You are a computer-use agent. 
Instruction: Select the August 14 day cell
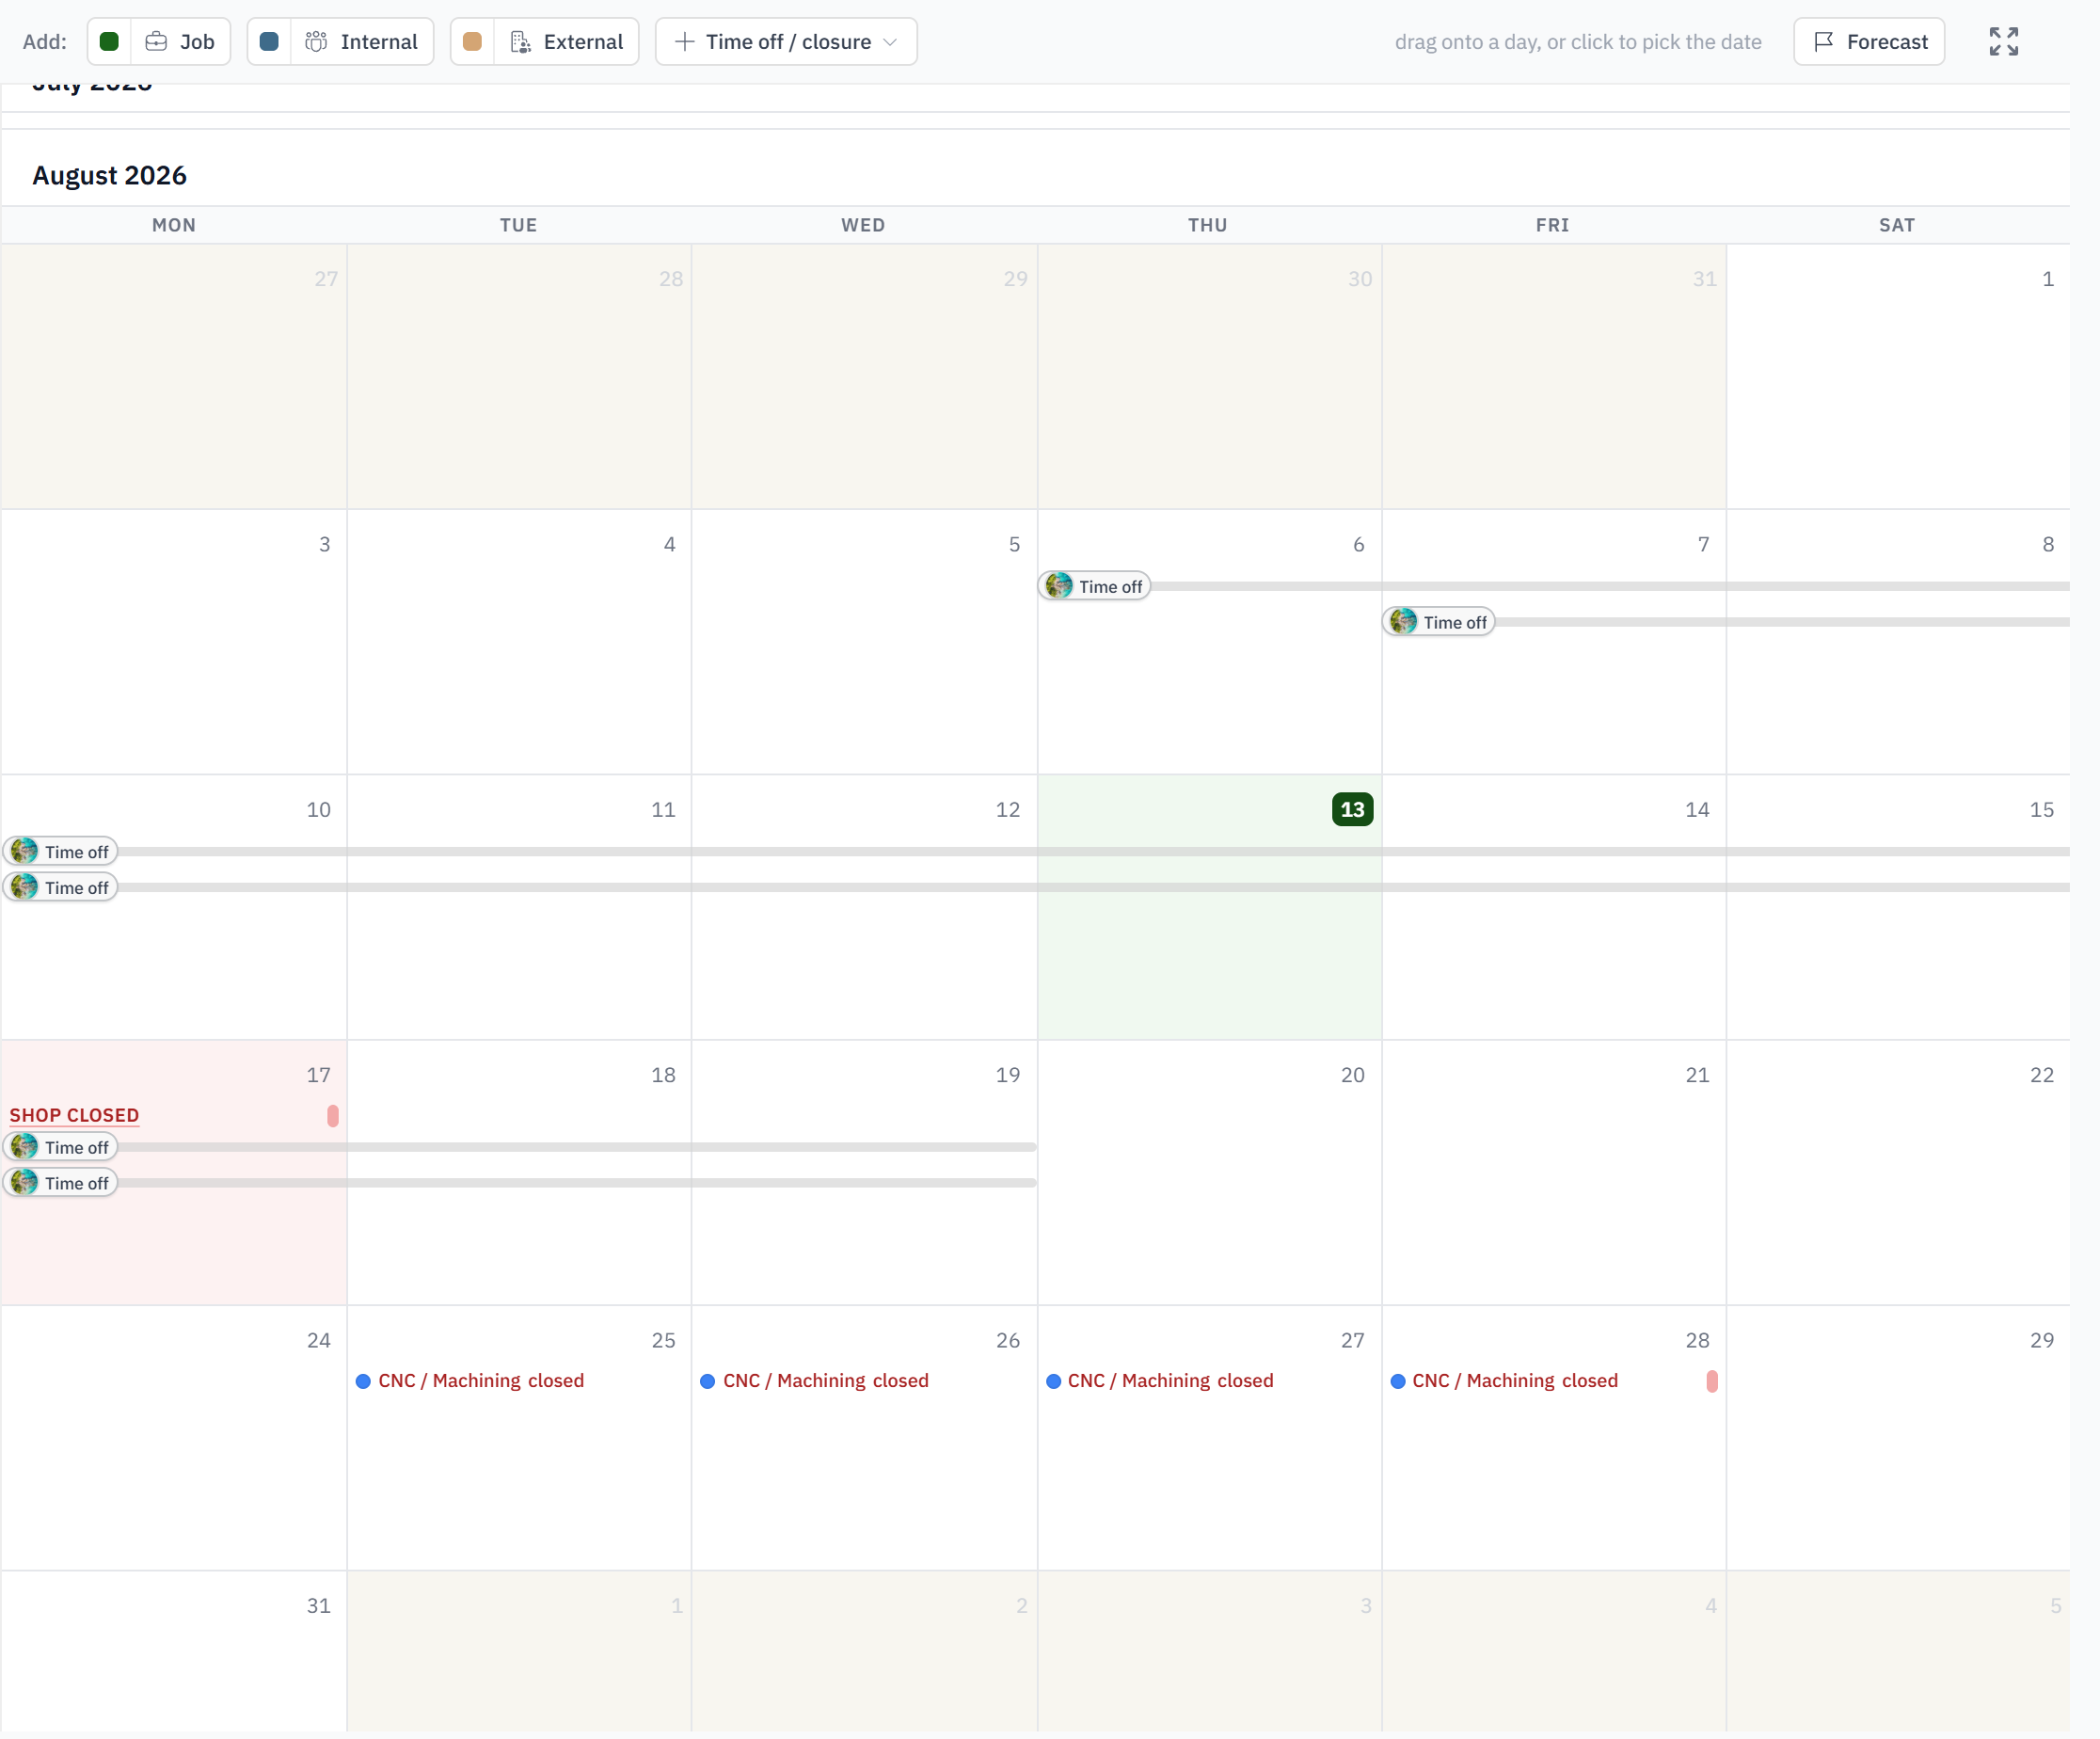(x=1554, y=907)
